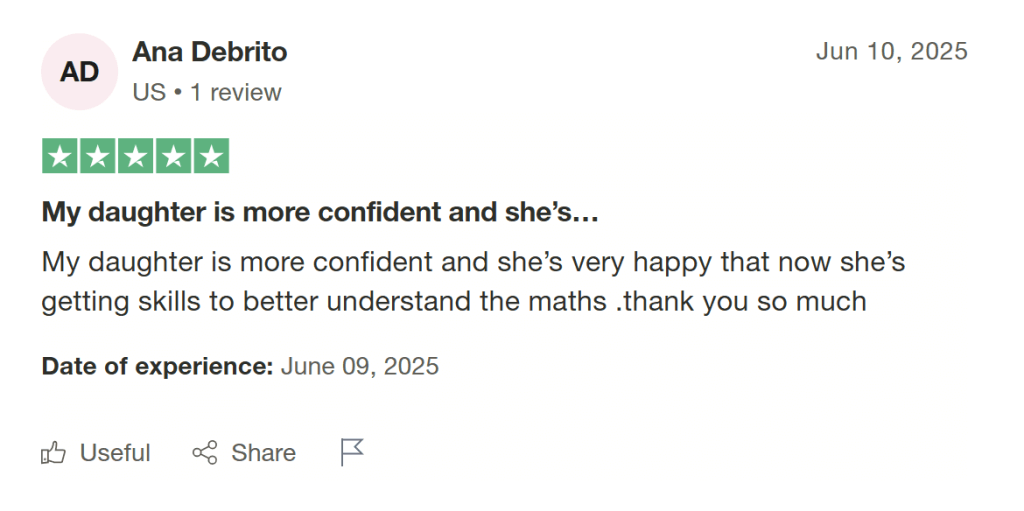Click the fourth green rating star

pyautogui.click(x=173, y=156)
